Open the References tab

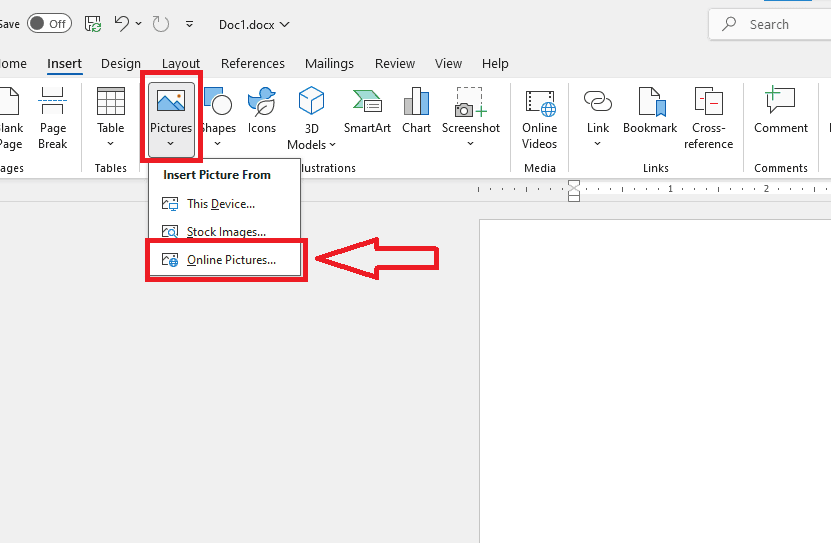(x=253, y=64)
